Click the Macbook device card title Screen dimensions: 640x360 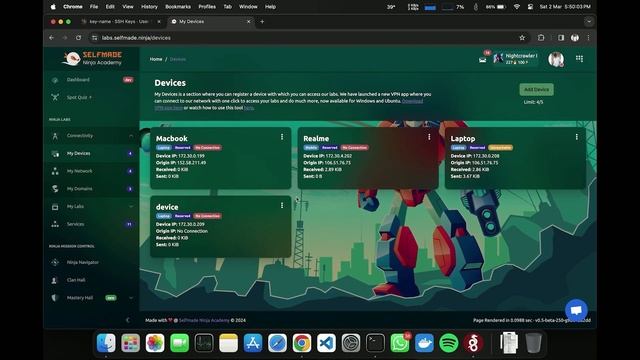coord(171,138)
